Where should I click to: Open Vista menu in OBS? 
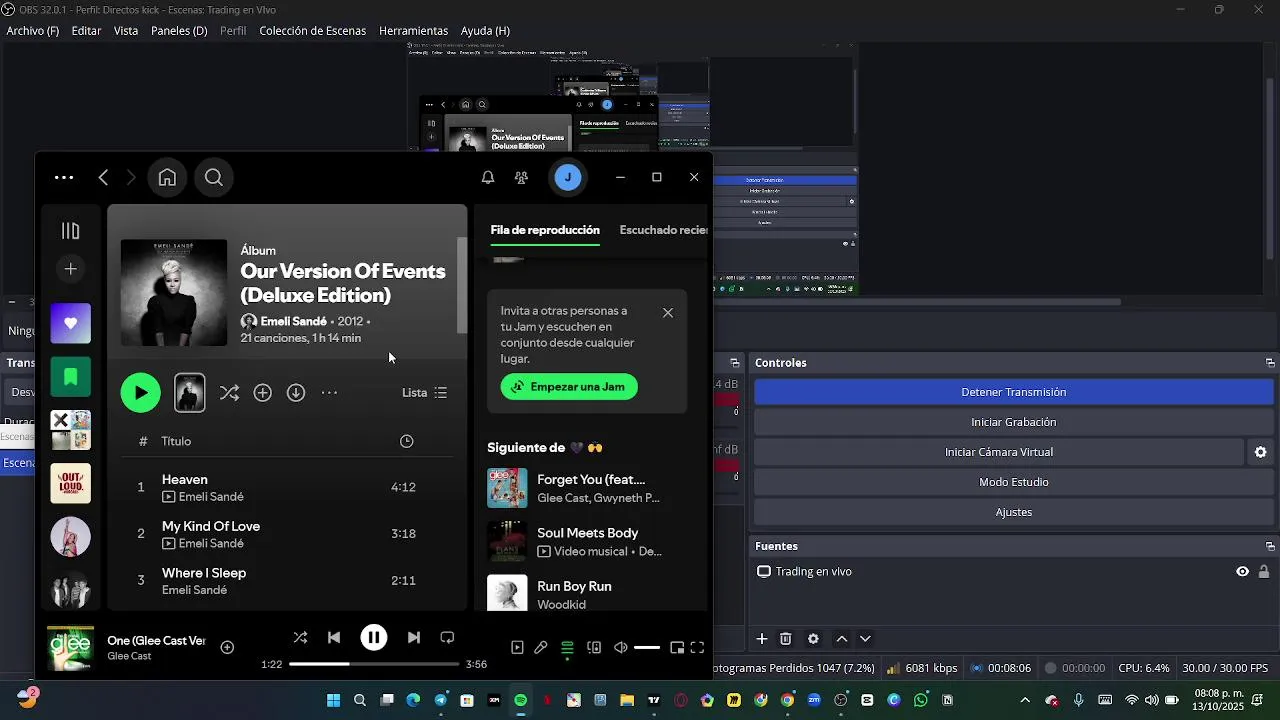[126, 31]
